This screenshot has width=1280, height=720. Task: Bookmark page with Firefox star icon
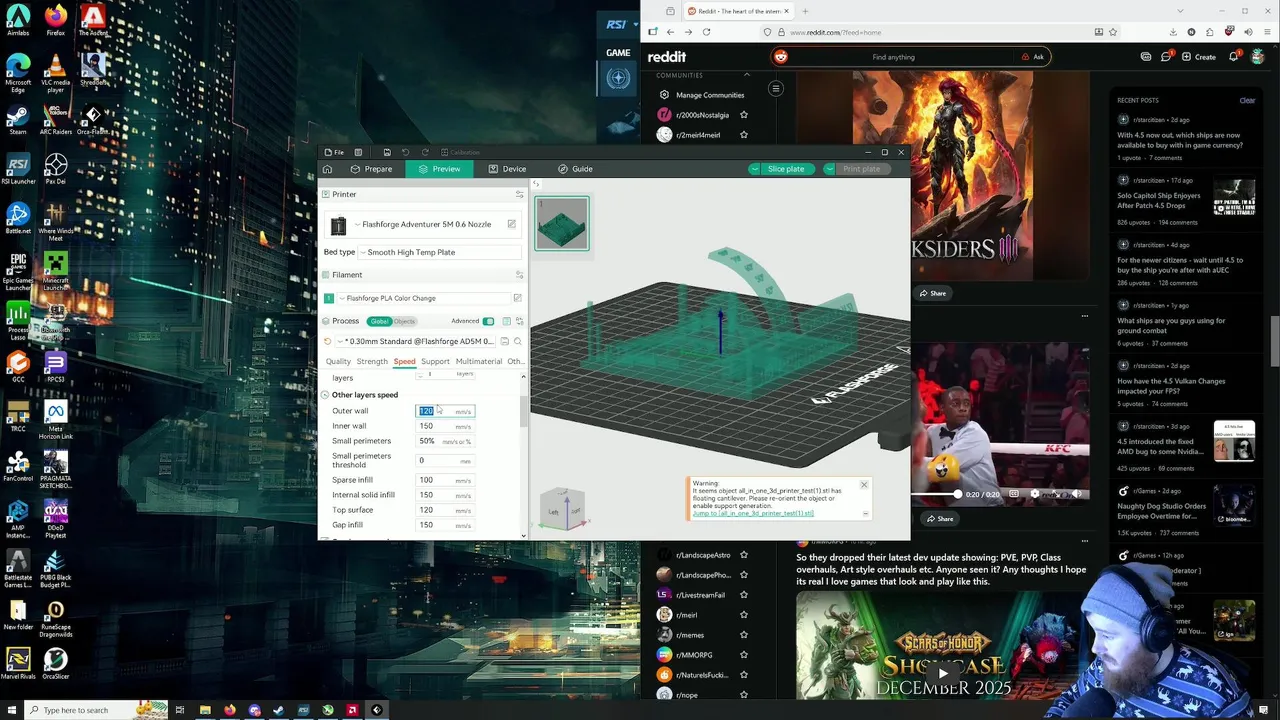click(1113, 32)
